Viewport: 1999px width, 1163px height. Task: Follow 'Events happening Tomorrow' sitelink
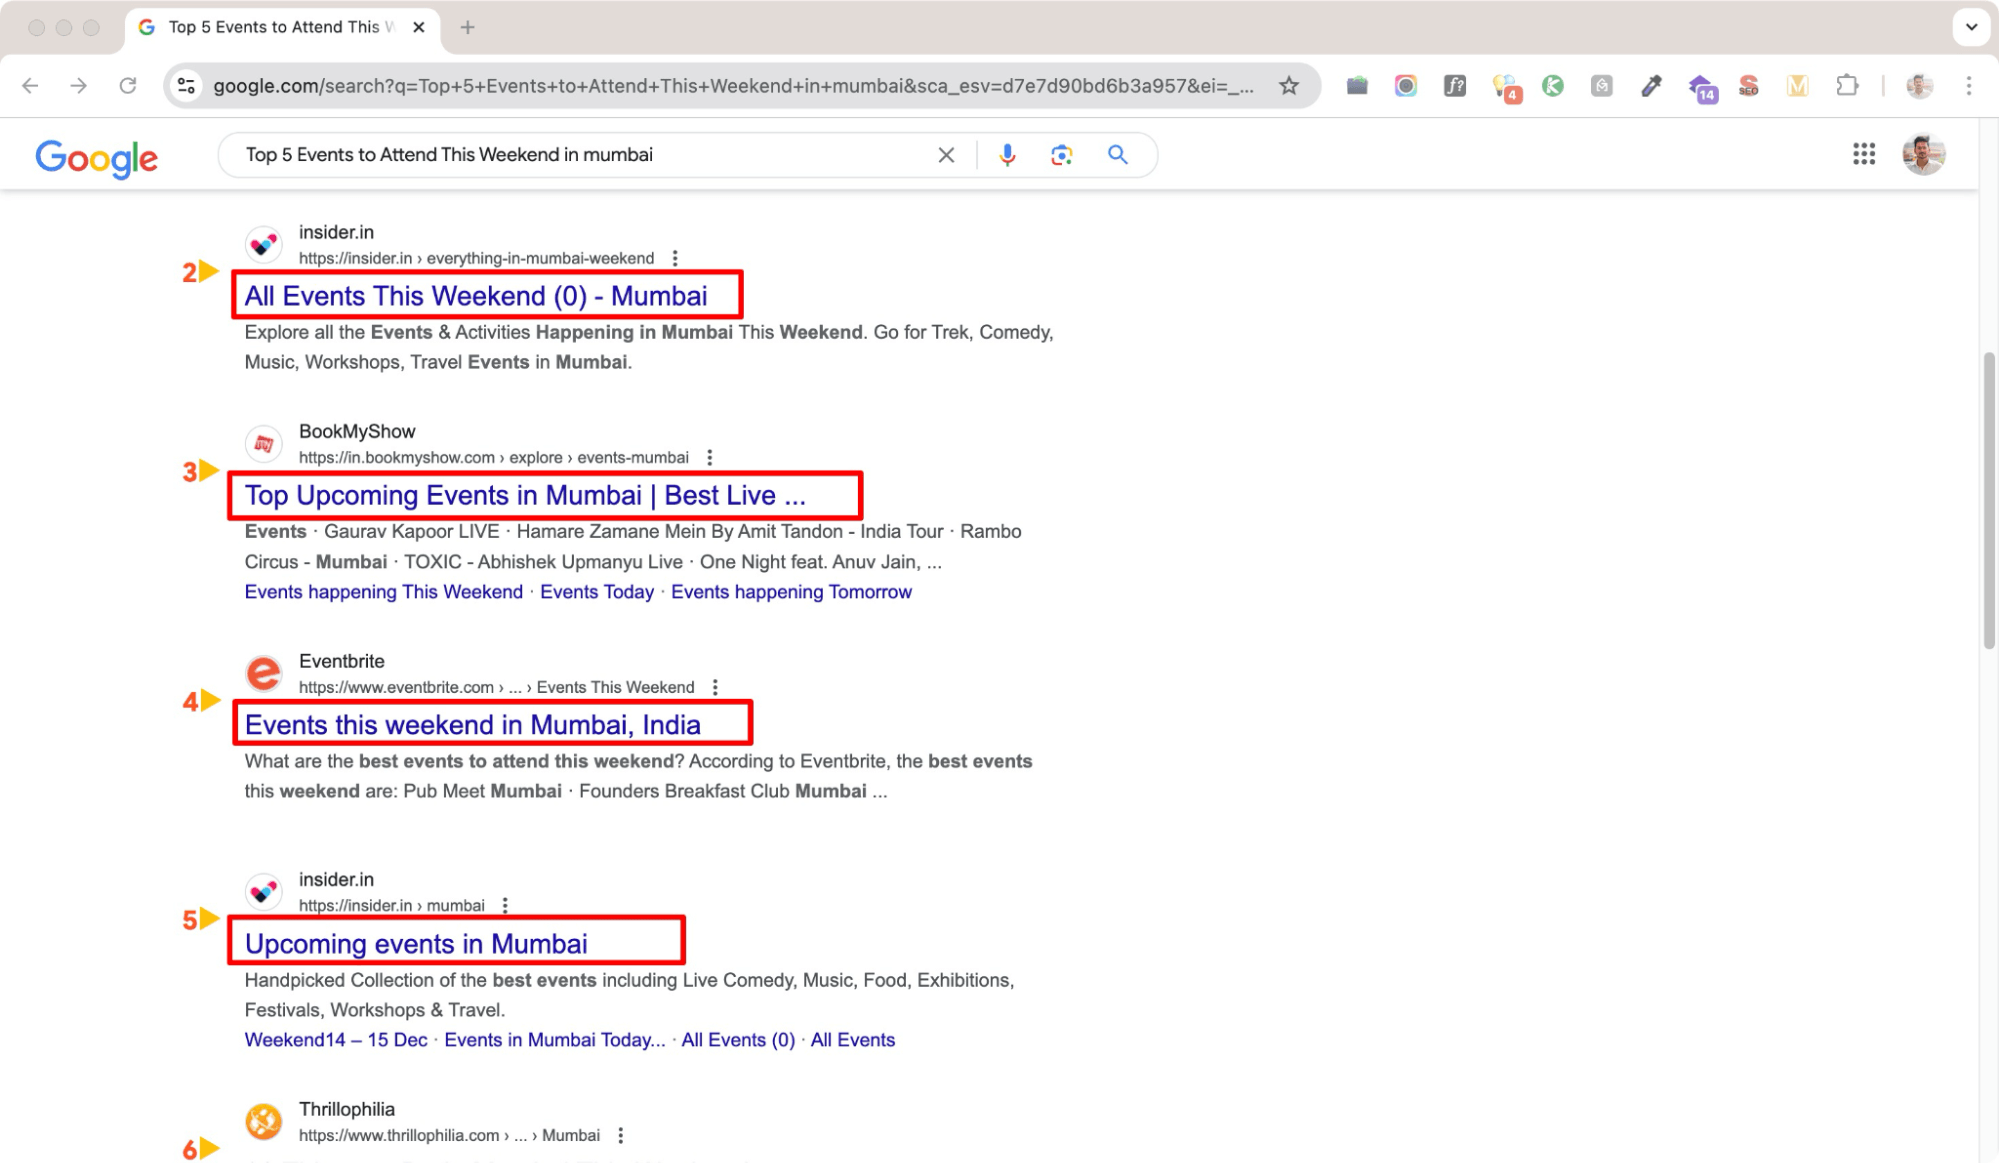tap(791, 592)
